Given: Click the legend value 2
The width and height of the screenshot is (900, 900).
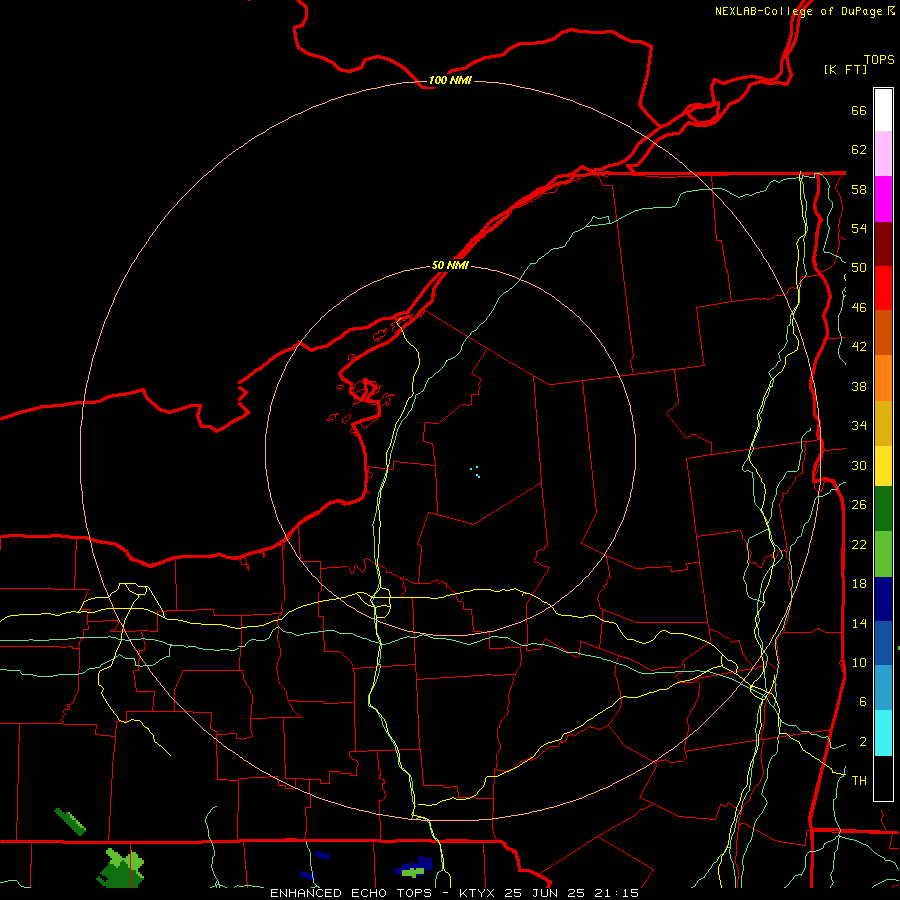Looking at the screenshot, I should point(863,742).
